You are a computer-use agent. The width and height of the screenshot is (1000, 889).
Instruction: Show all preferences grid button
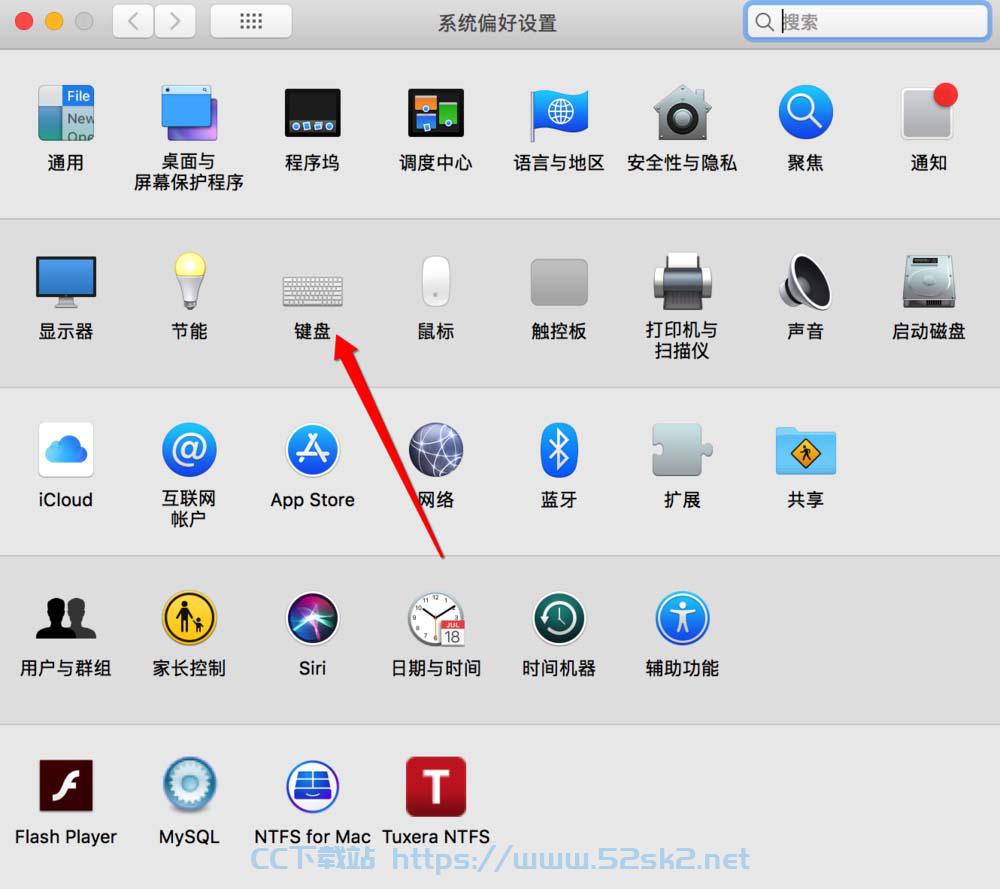(x=251, y=22)
